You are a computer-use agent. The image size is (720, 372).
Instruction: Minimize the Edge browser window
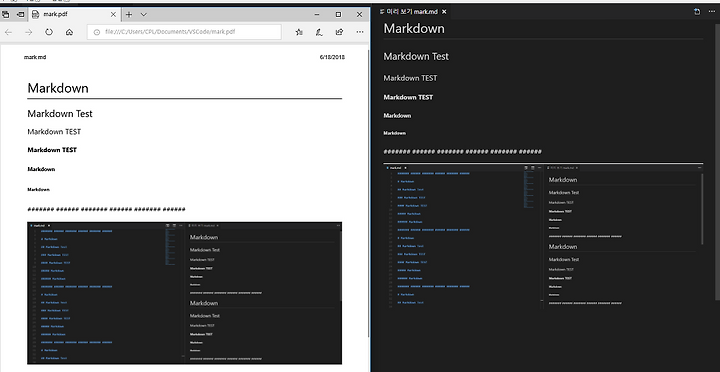click(x=317, y=15)
